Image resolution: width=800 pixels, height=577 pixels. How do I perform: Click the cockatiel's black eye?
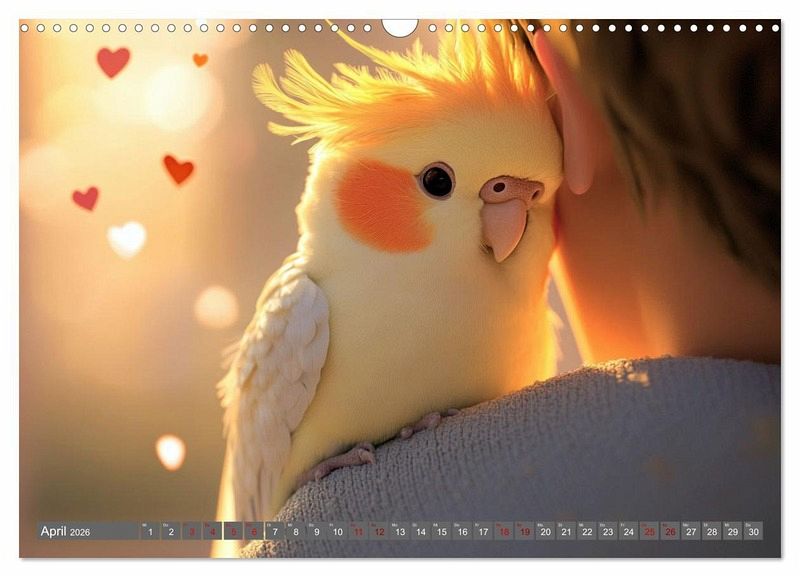(x=437, y=181)
